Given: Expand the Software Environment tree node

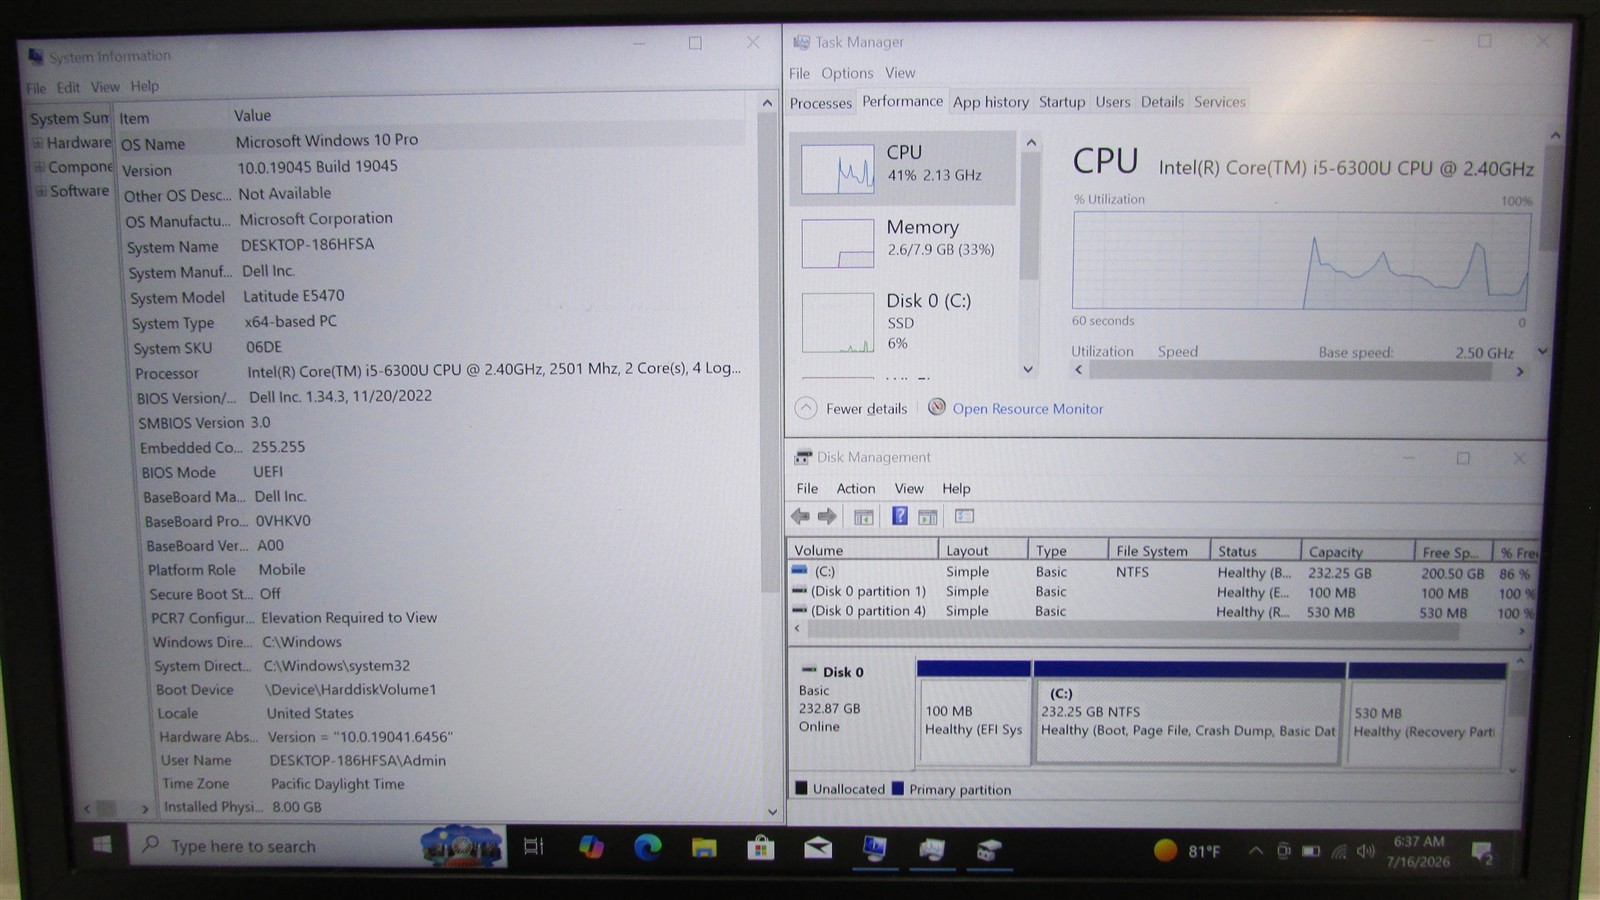Looking at the screenshot, I should click(x=41, y=190).
